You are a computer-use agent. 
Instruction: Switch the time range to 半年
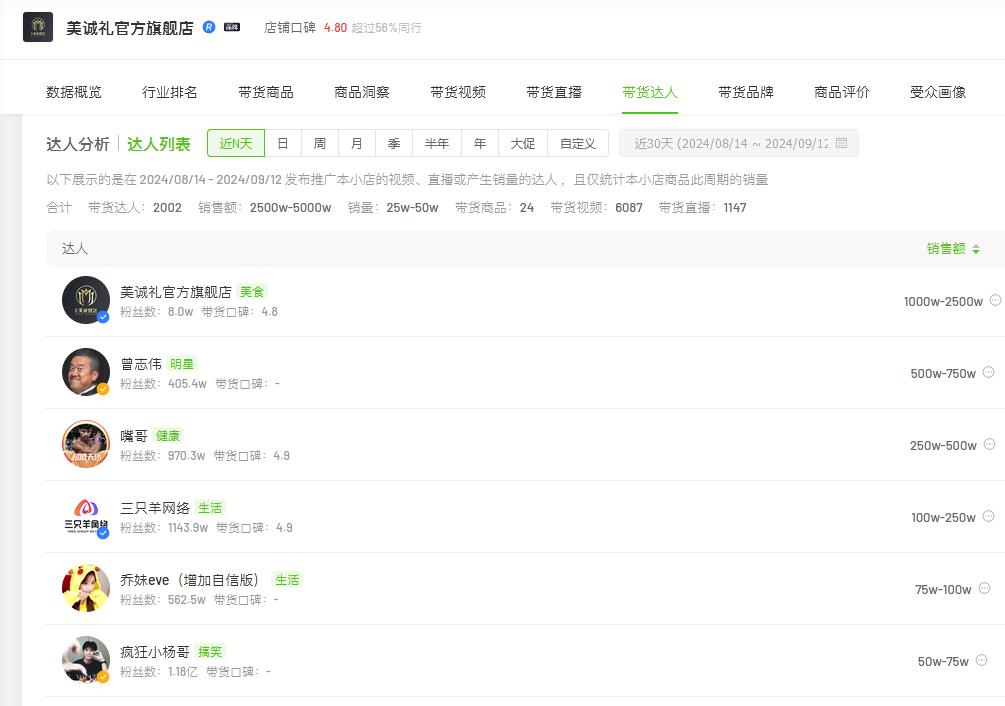437,144
